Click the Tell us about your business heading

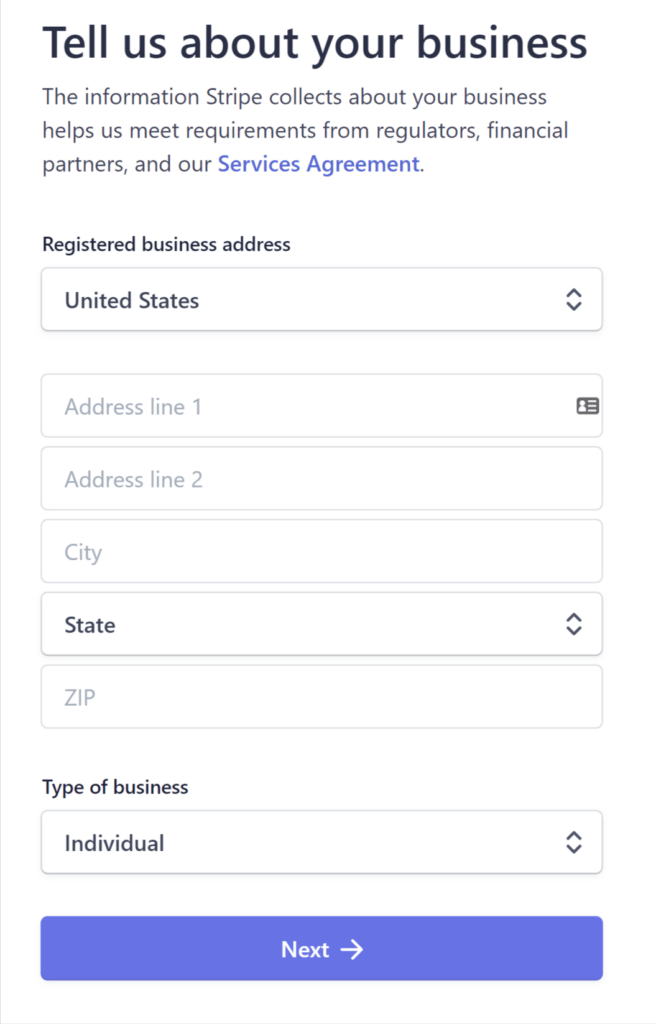315,44
